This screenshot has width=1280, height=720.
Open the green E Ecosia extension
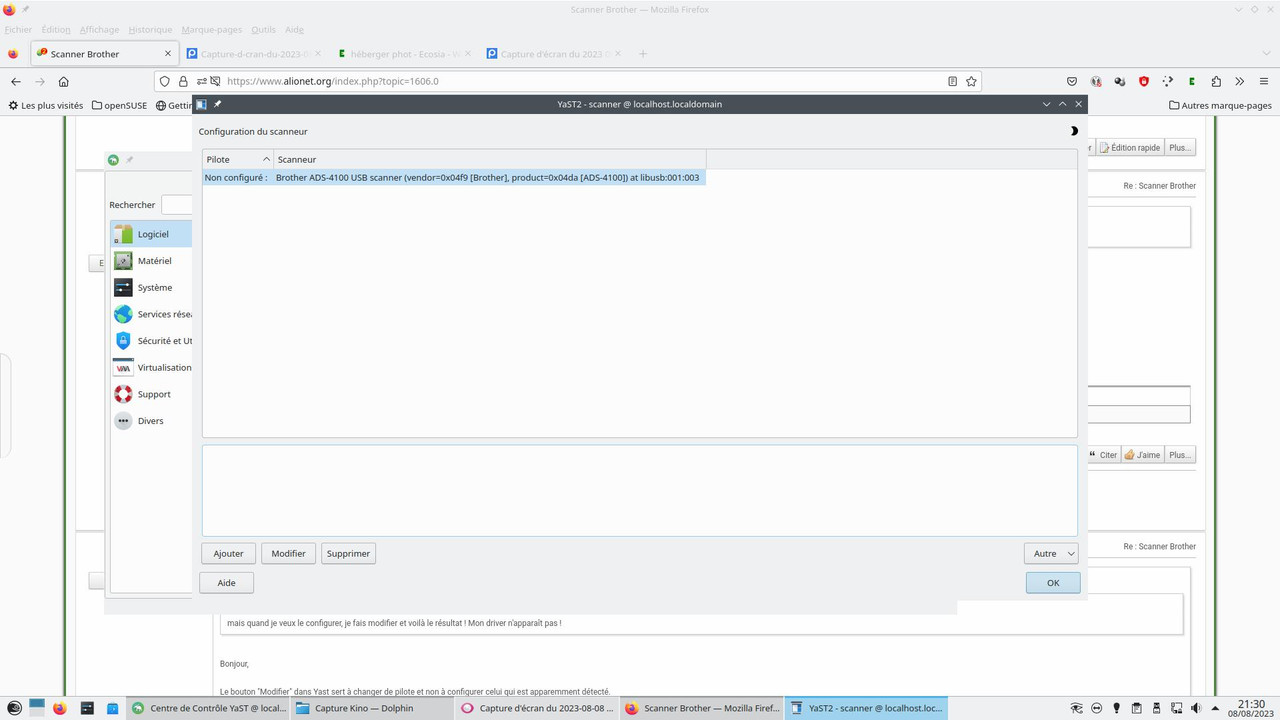point(1192,81)
